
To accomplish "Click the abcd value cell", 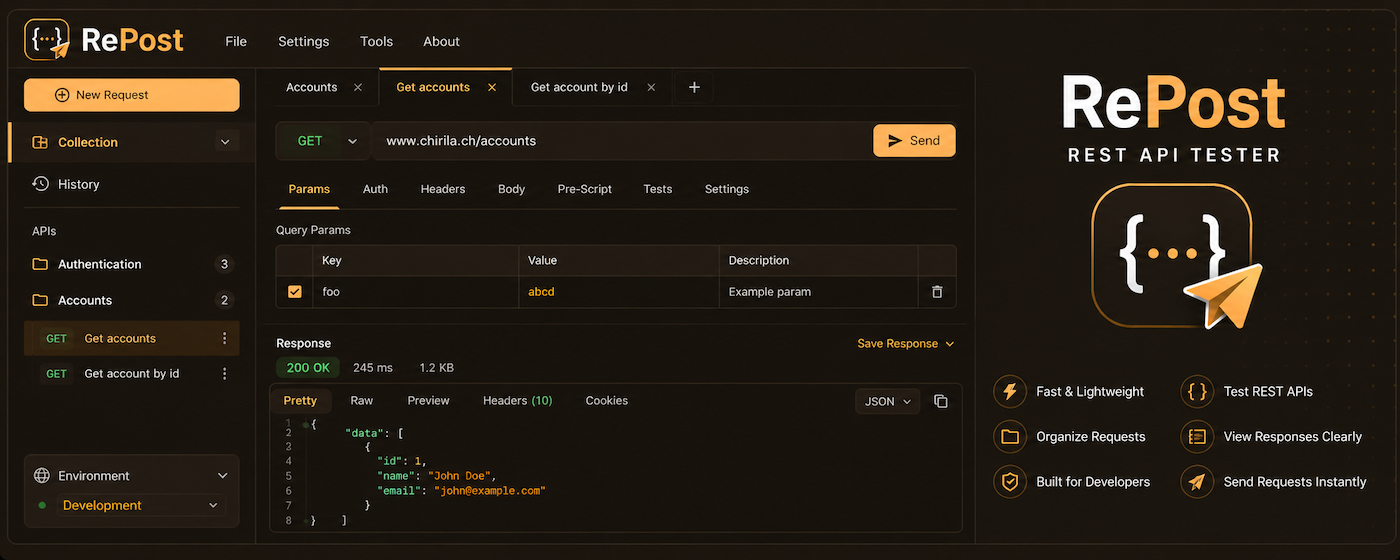I will pos(618,292).
